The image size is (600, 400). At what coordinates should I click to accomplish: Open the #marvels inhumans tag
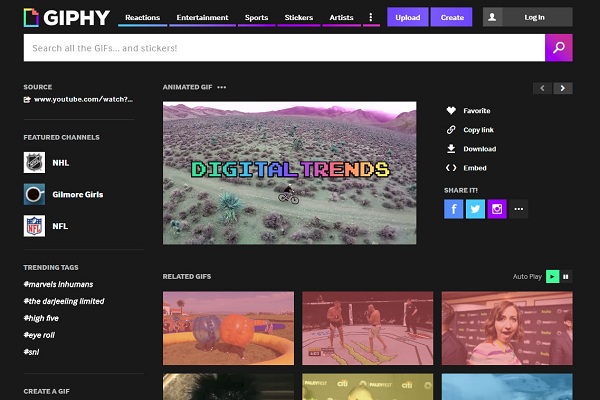[58, 284]
